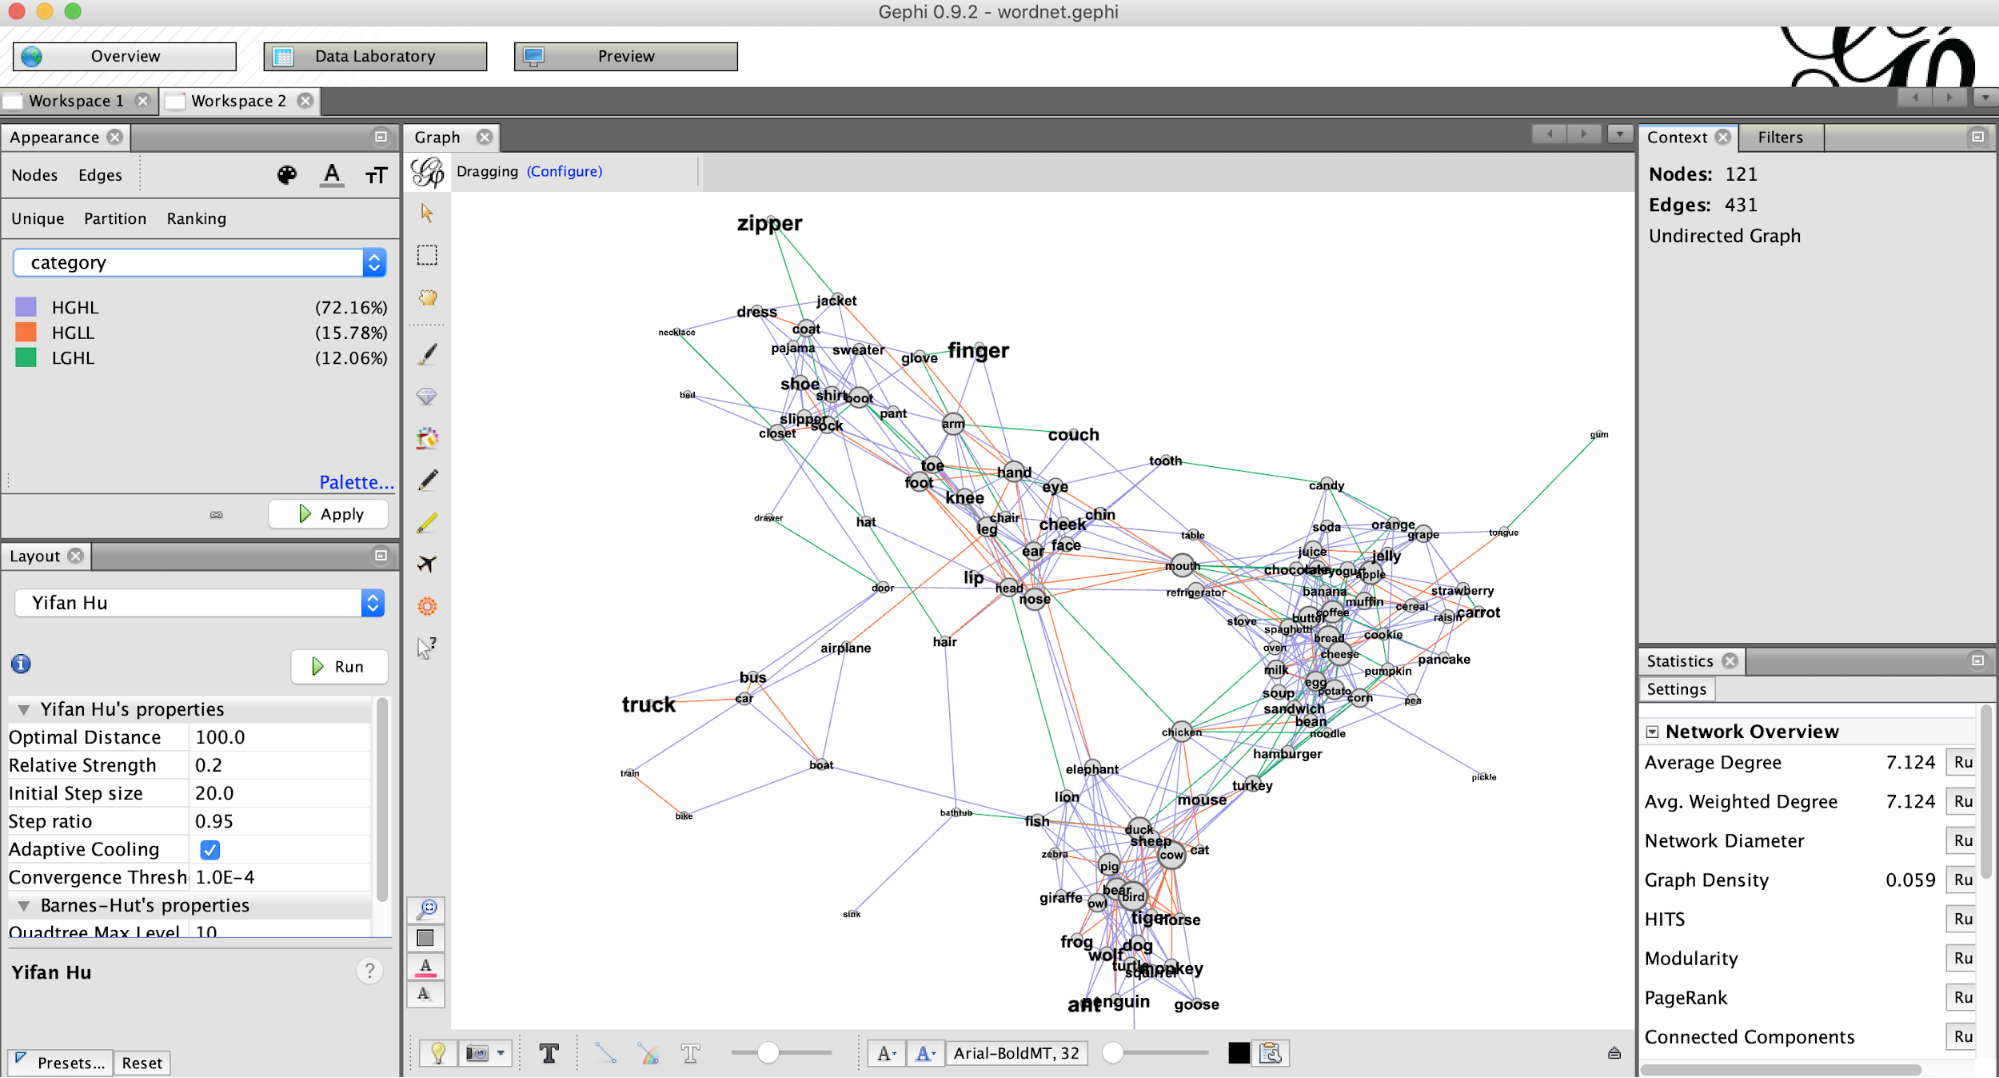Select the direct selection arrow tool
Image resolution: width=1999 pixels, height=1078 pixels.
pos(427,213)
